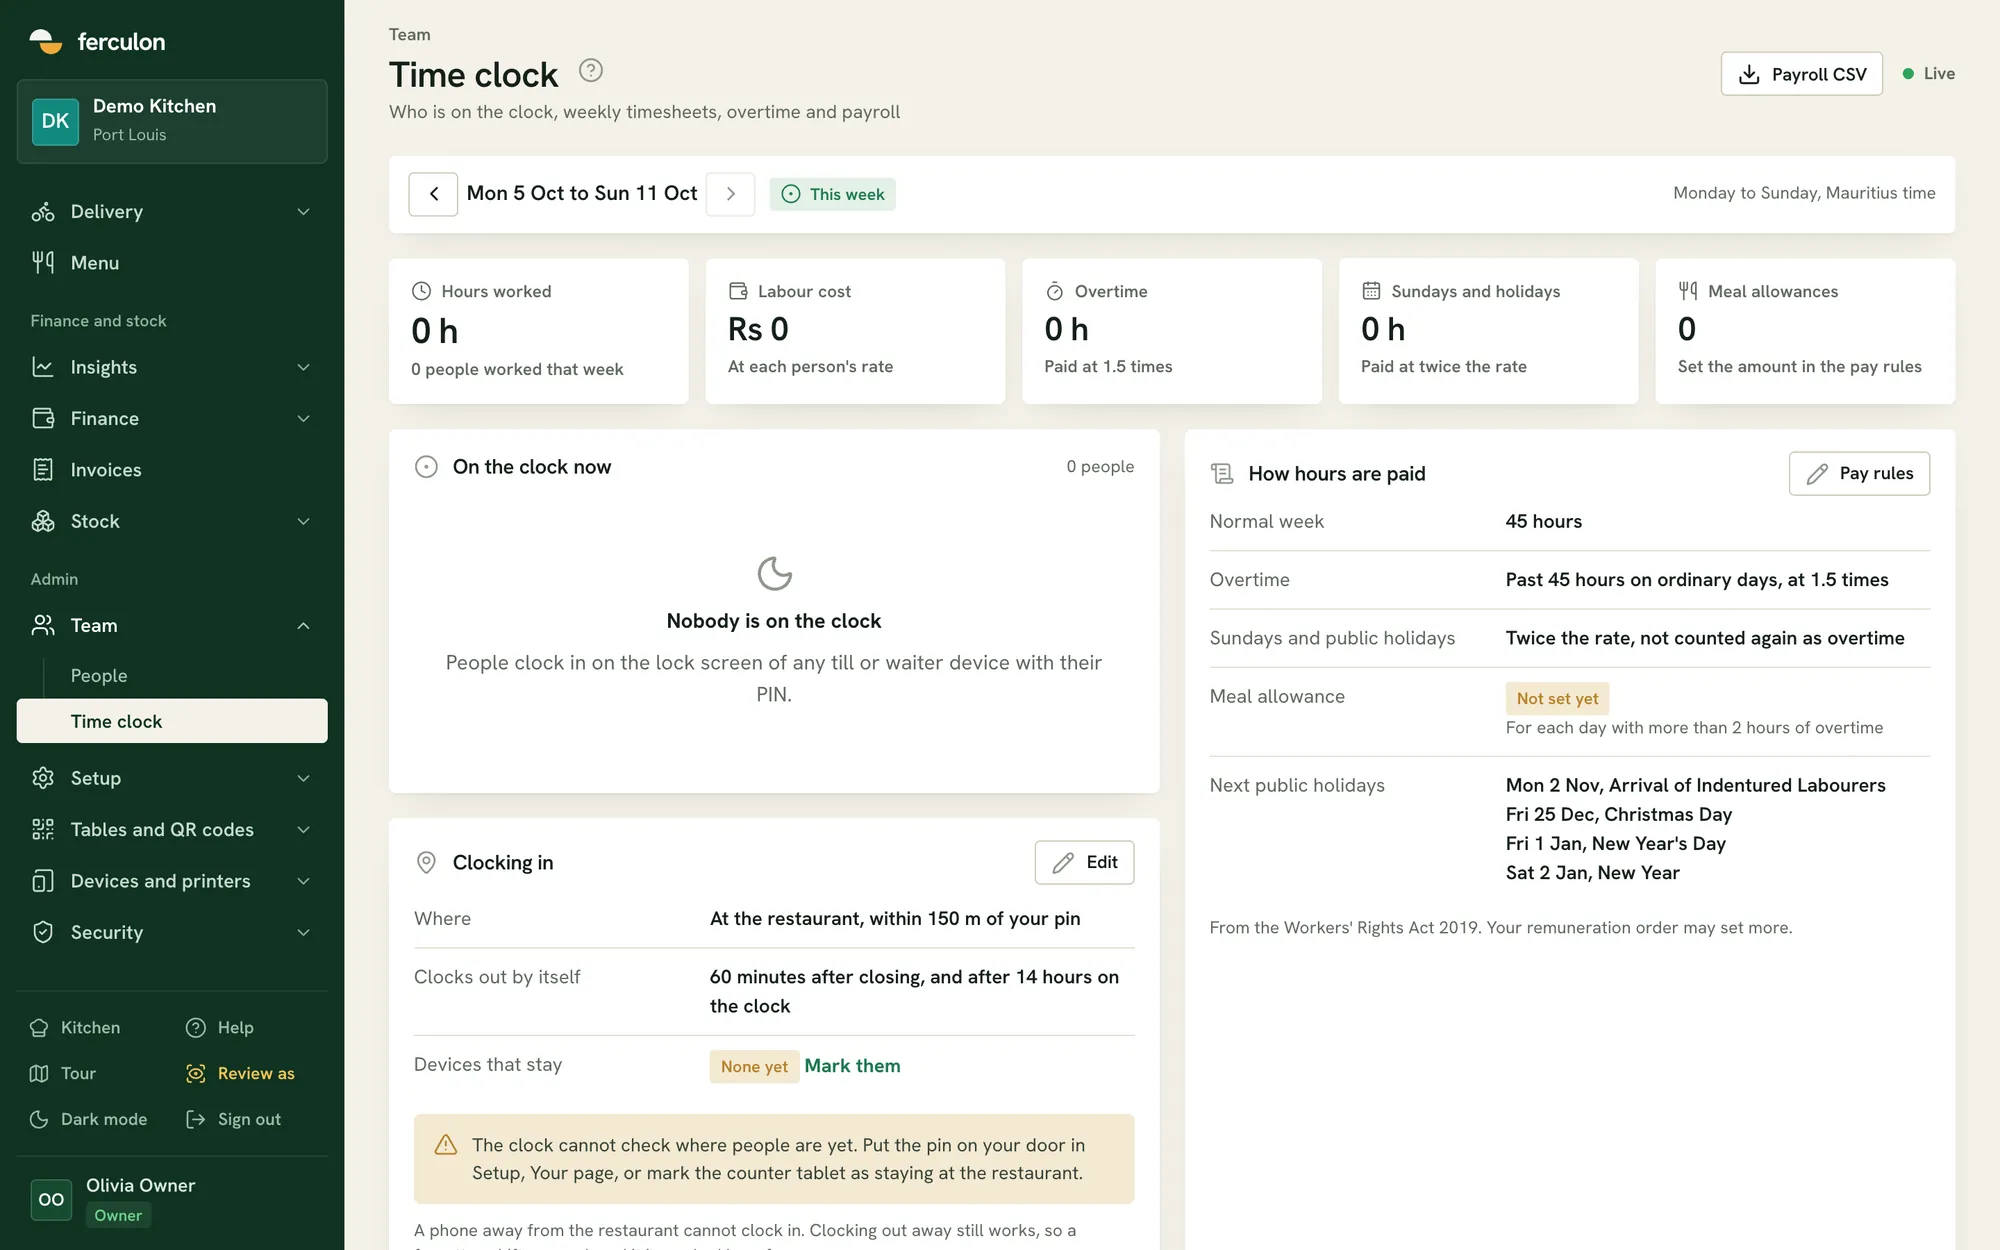Image resolution: width=2000 pixels, height=1250 pixels.
Task: Click the DK kitchen avatar badge
Action: (55, 121)
